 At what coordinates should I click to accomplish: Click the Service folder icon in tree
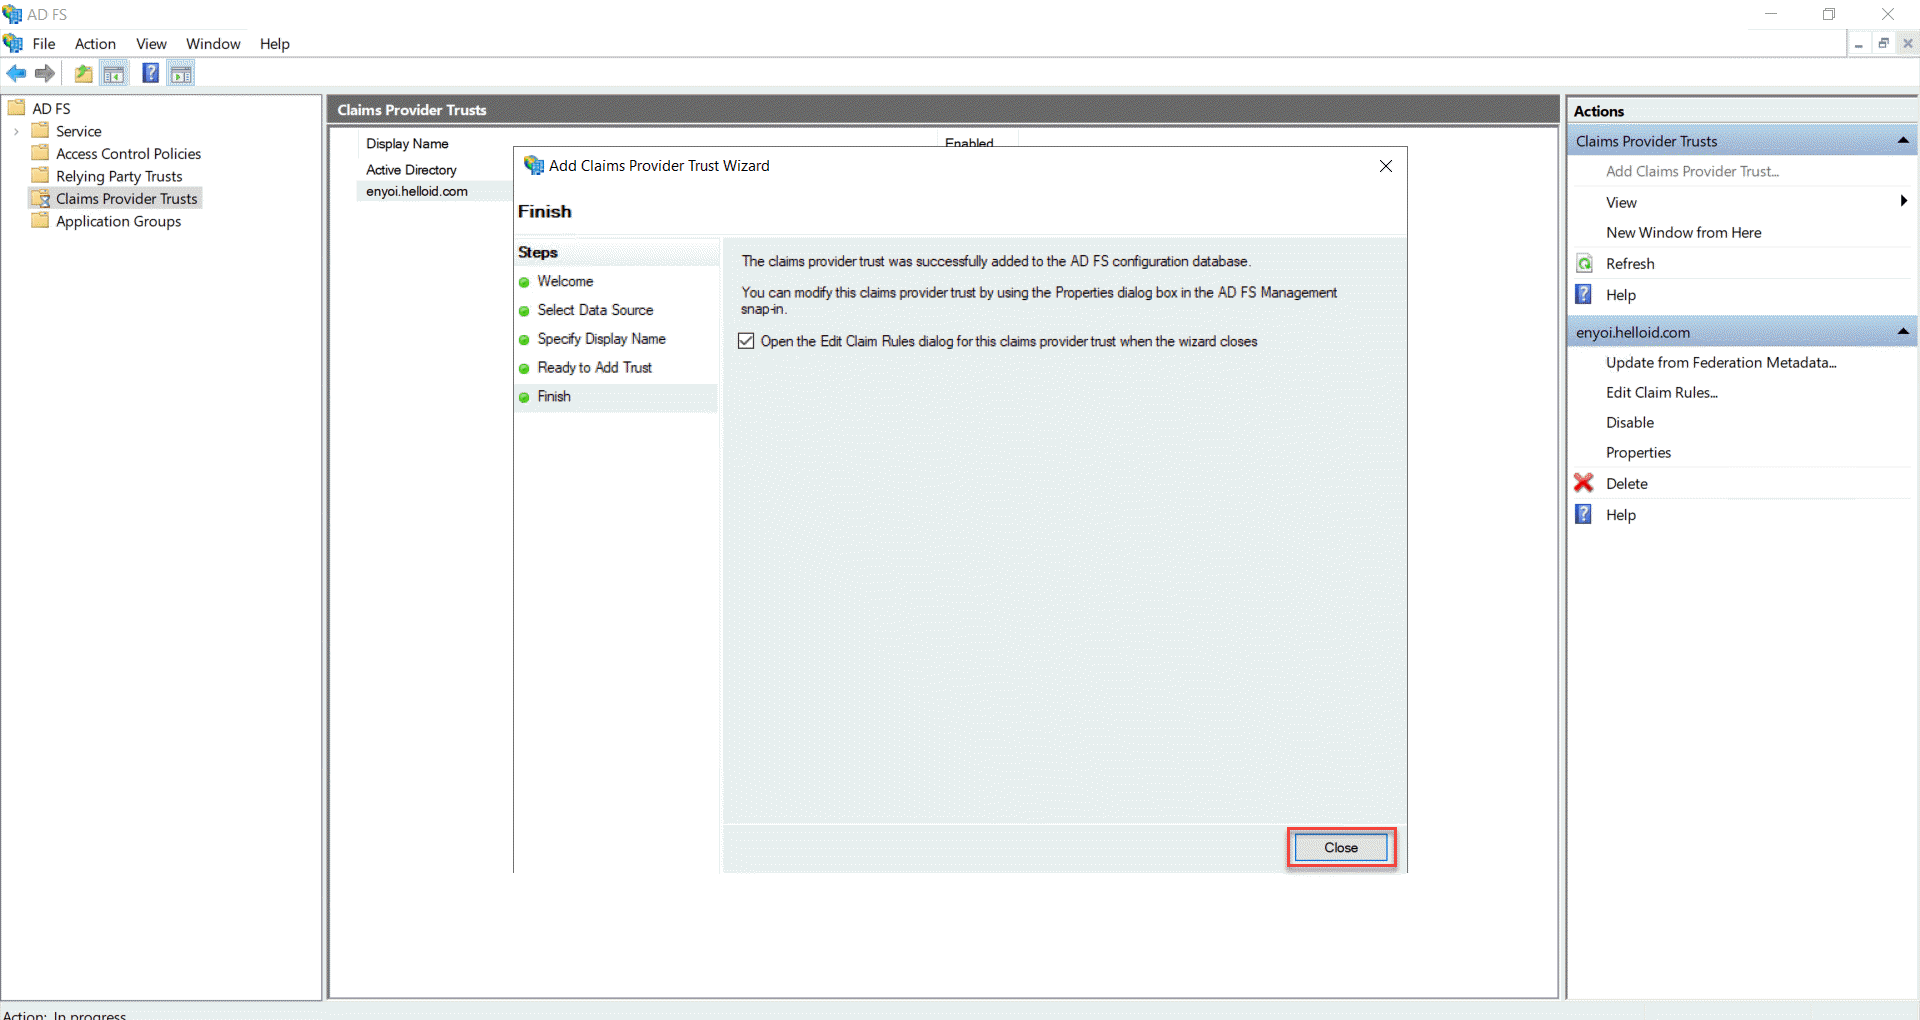coord(40,131)
